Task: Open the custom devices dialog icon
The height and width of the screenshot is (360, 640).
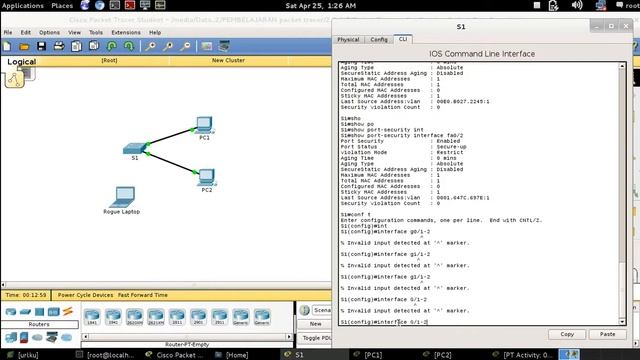Action: pos(224,46)
